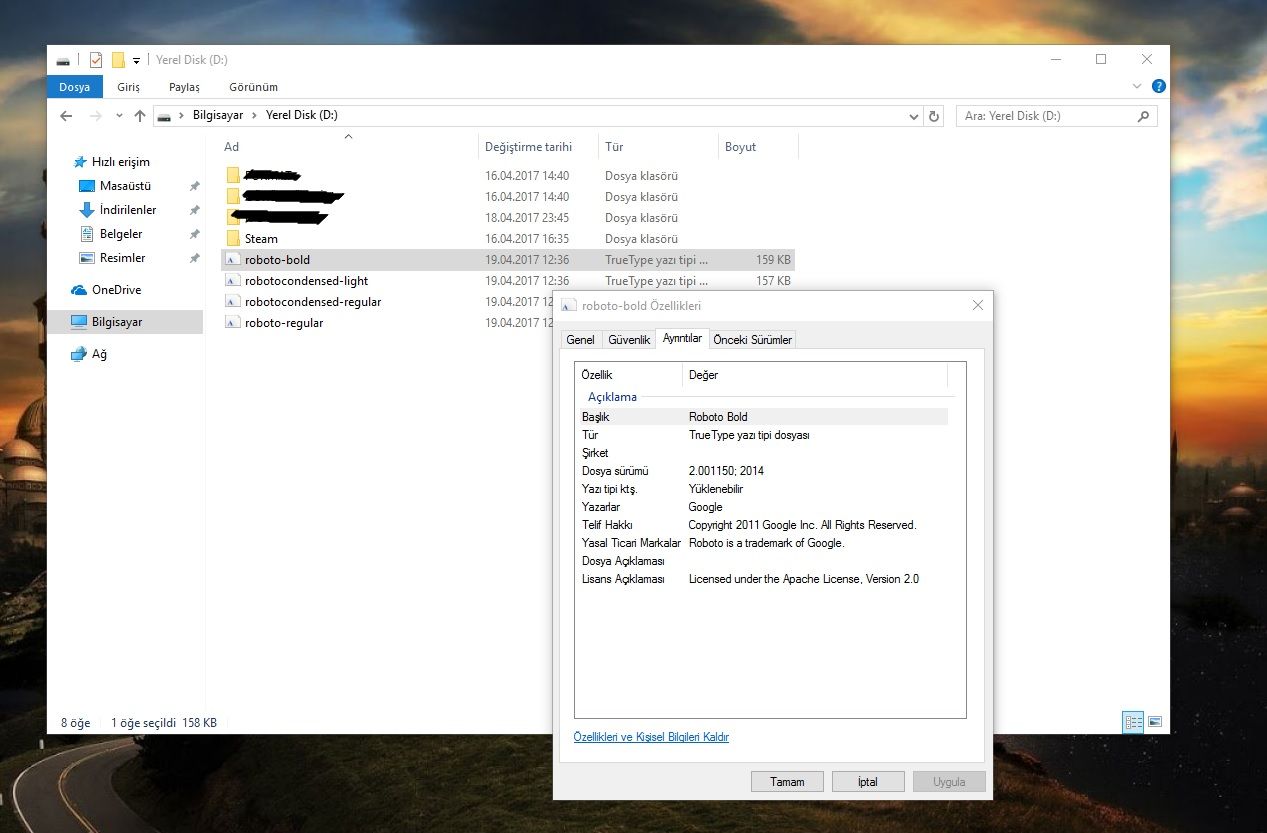Click the font icon of robotocondensed-light
This screenshot has width=1267, height=833.
coord(233,281)
